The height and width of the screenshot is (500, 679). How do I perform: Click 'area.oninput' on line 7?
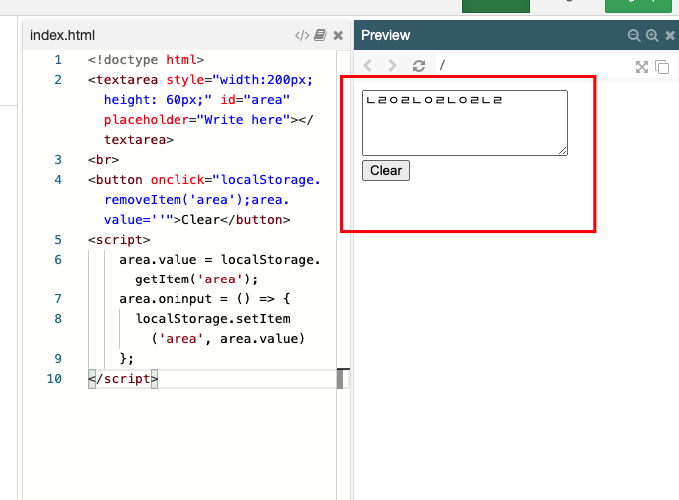click(x=165, y=299)
